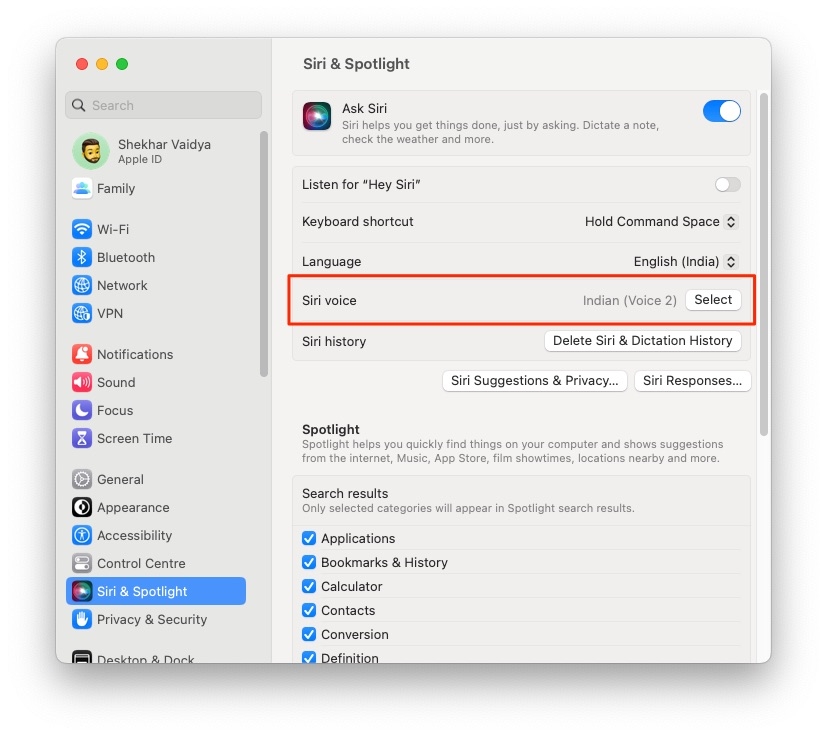Click the General gear icon
This screenshot has width=827, height=737.
tap(82, 479)
